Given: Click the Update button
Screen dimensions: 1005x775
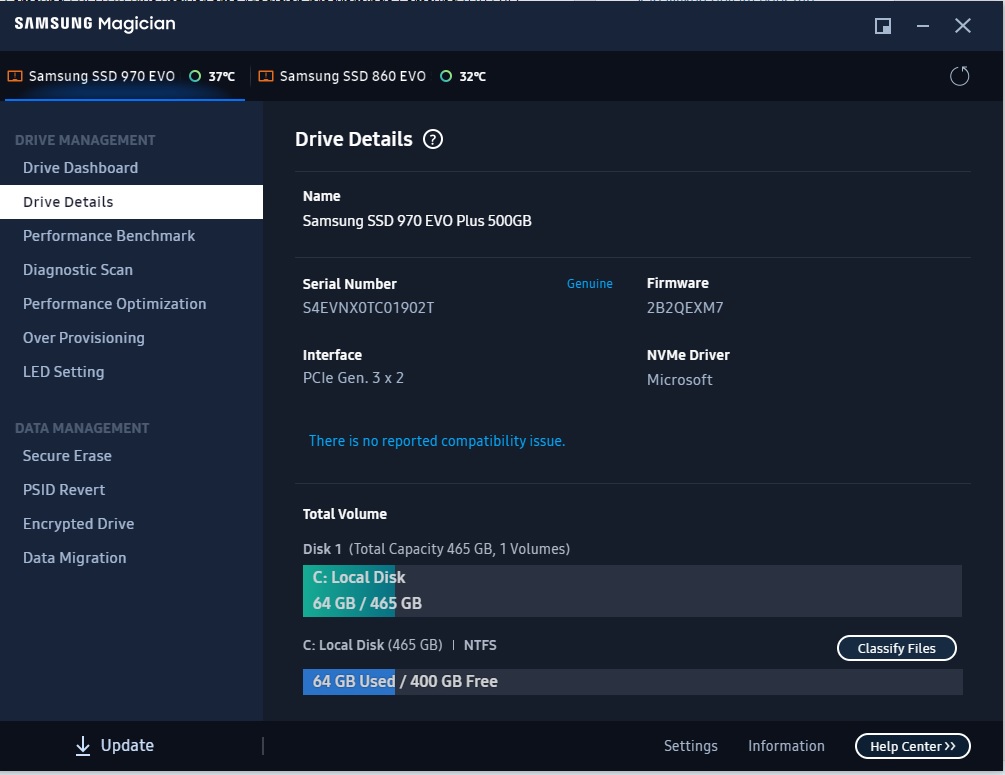Looking at the screenshot, I should 115,746.
